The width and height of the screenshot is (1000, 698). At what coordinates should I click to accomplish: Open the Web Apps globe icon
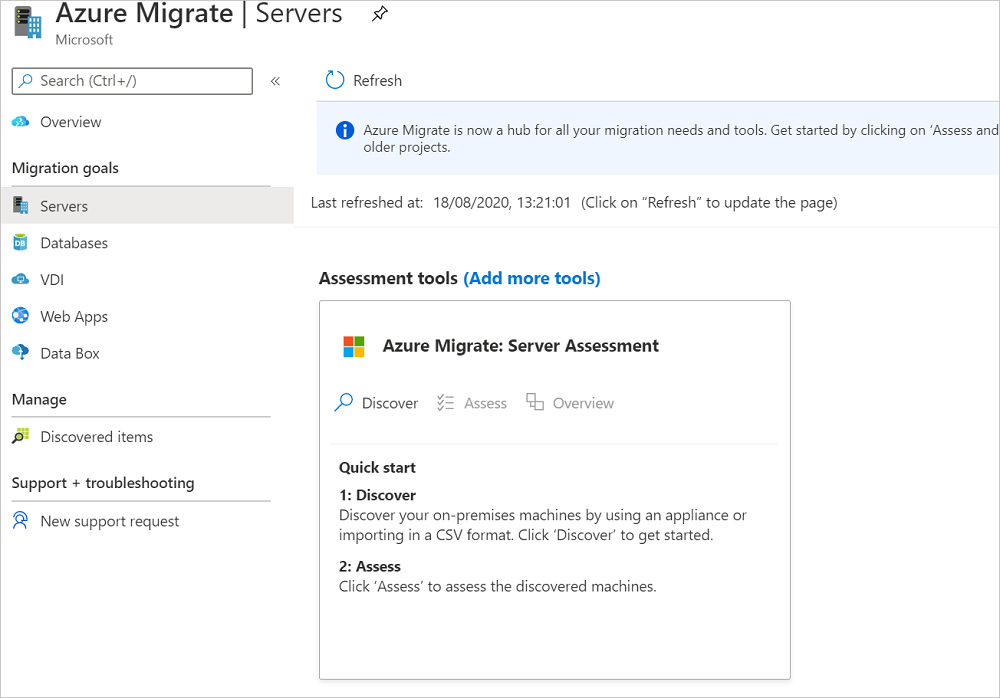[x=21, y=316]
